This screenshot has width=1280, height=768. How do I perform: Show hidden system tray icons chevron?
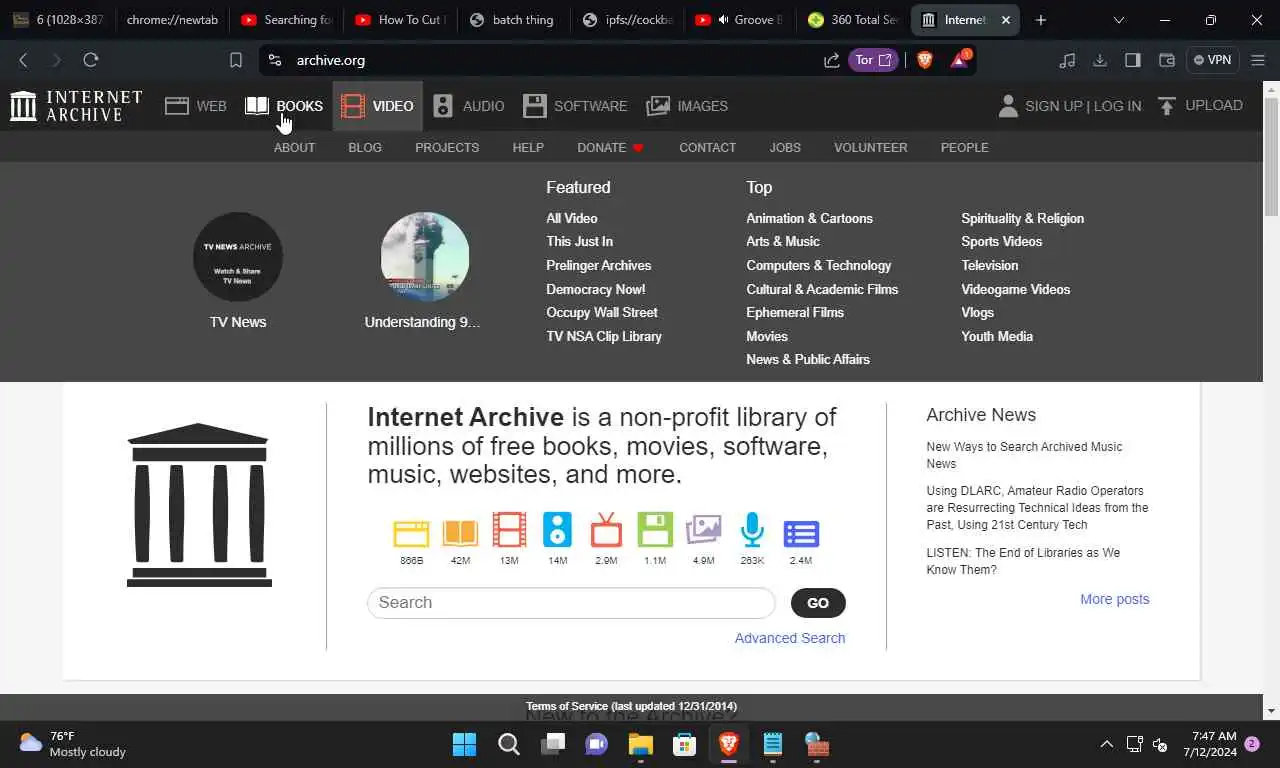1106,744
